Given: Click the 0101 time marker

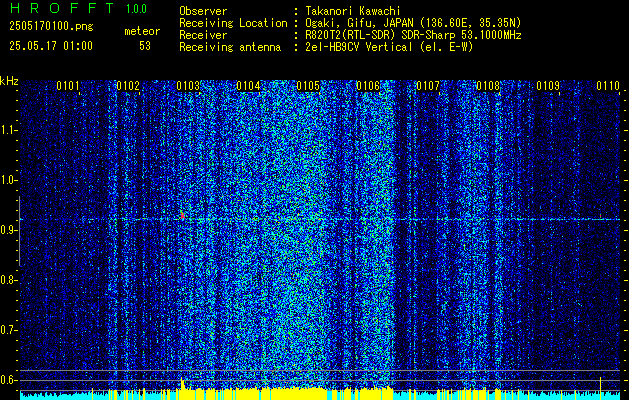Looking at the screenshot, I should 67,85.
